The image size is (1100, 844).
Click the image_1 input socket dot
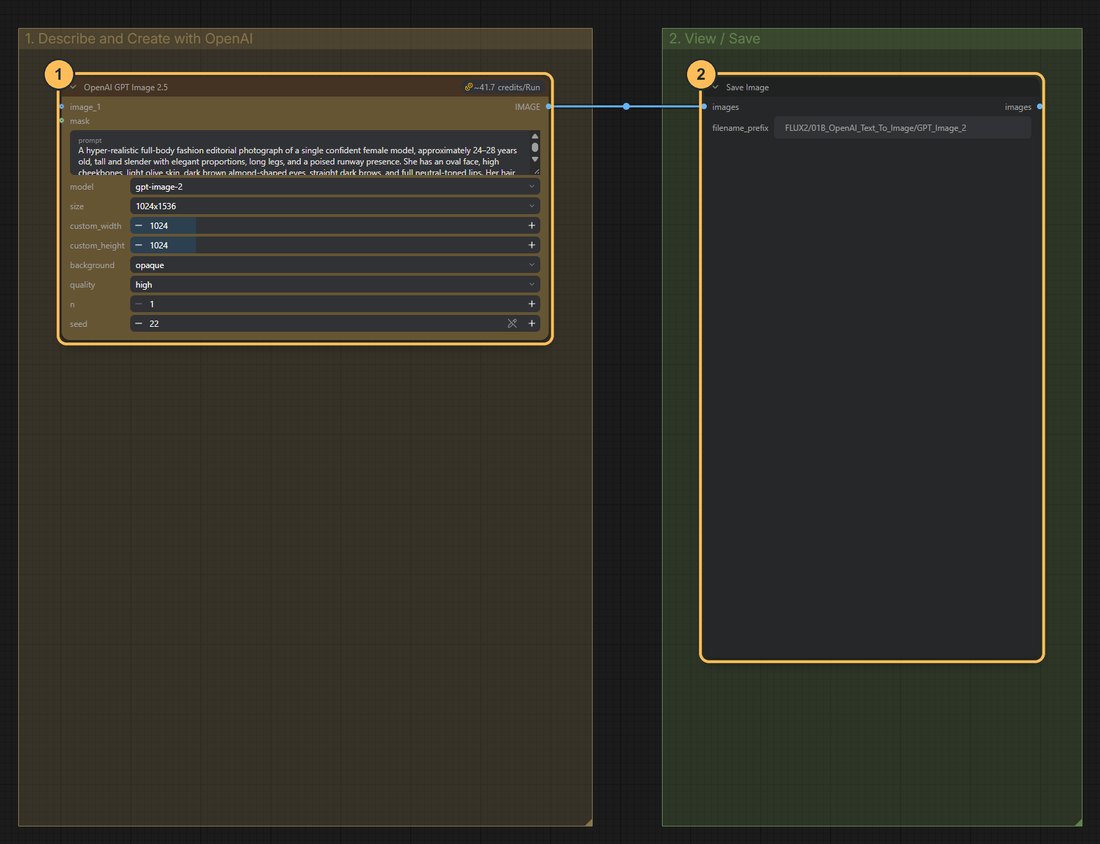click(62, 107)
